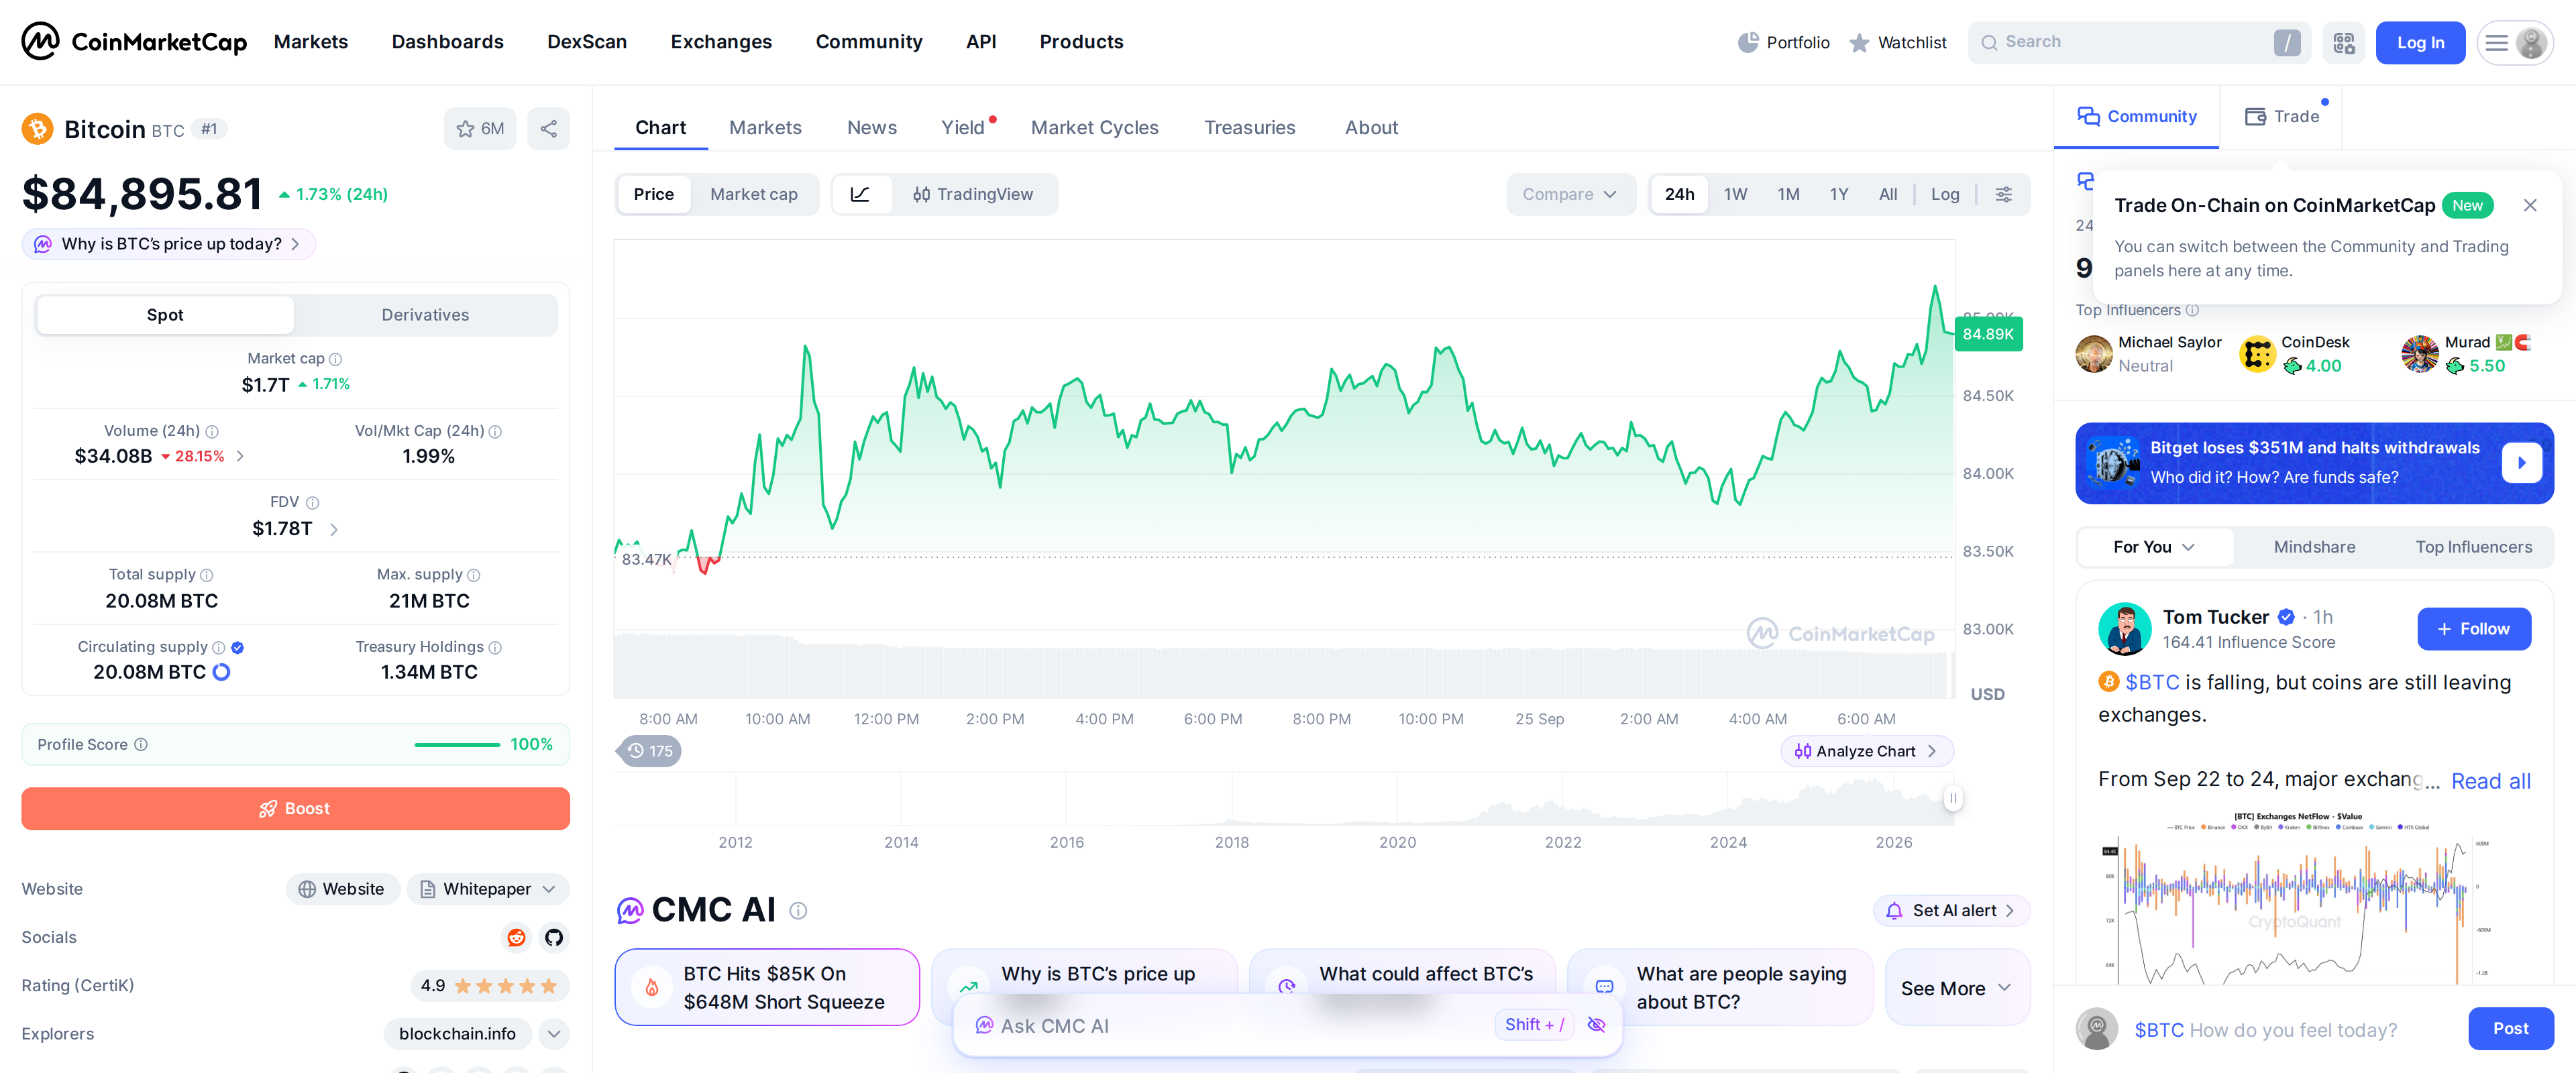Select the 24h time range
This screenshot has width=2576, height=1073.
pyautogui.click(x=1679, y=194)
